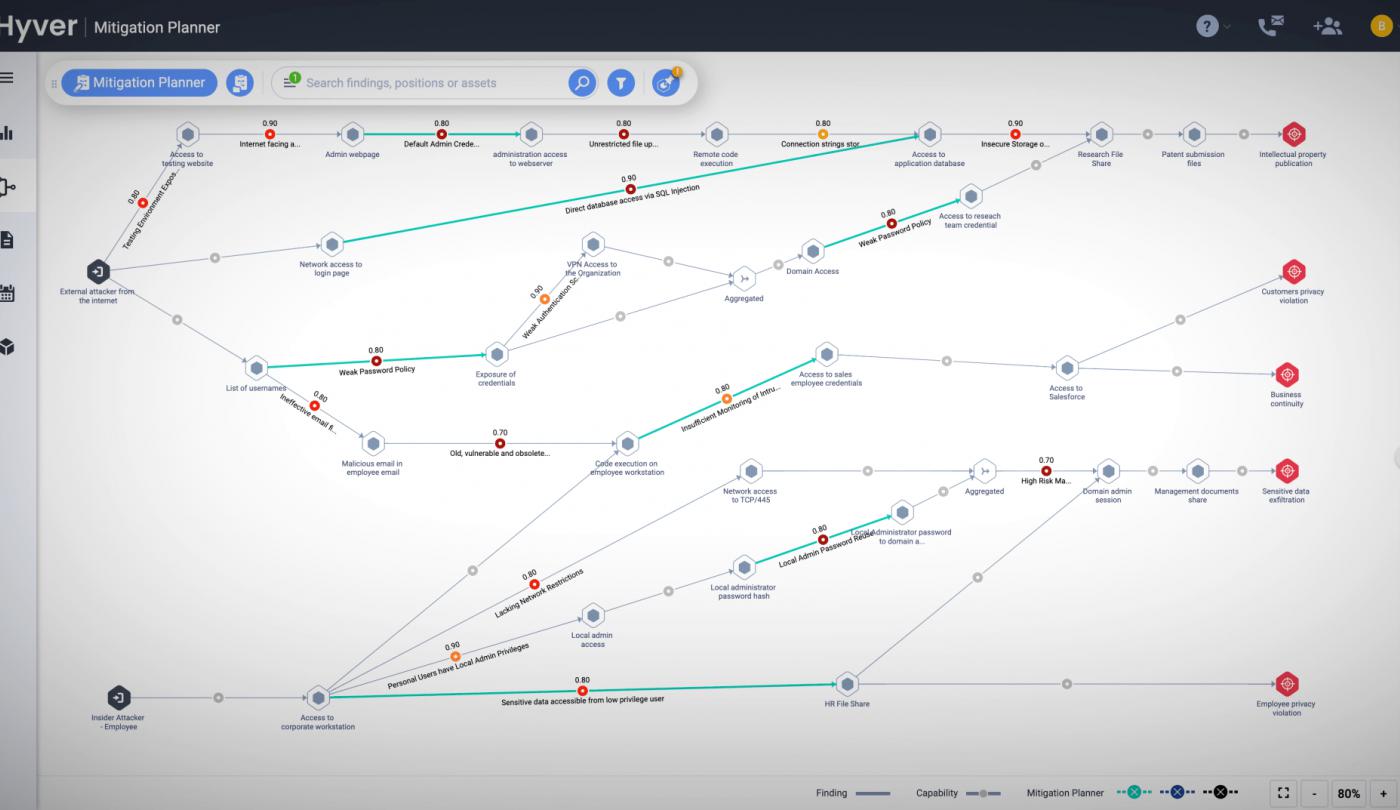1400x810 pixels.
Task: Click the Default Admin Crede... finding marker
Action: coord(441,134)
